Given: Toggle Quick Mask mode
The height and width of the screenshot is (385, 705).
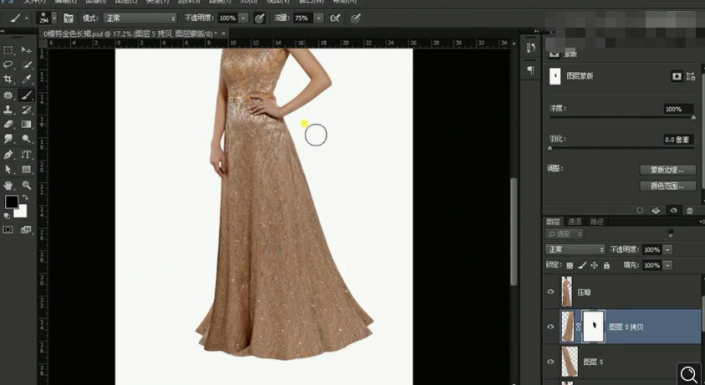Looking at the screenshot, I should click(x=8, y=230).
